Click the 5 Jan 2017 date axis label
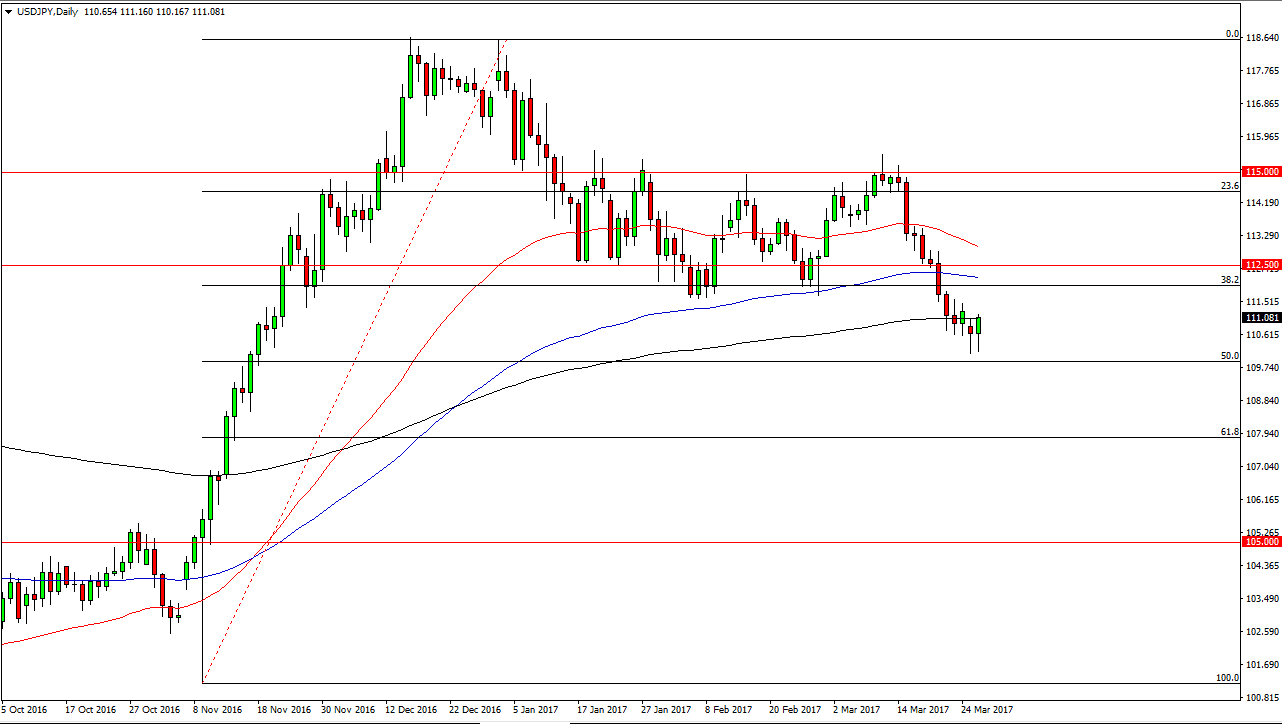 click(533, 710)
